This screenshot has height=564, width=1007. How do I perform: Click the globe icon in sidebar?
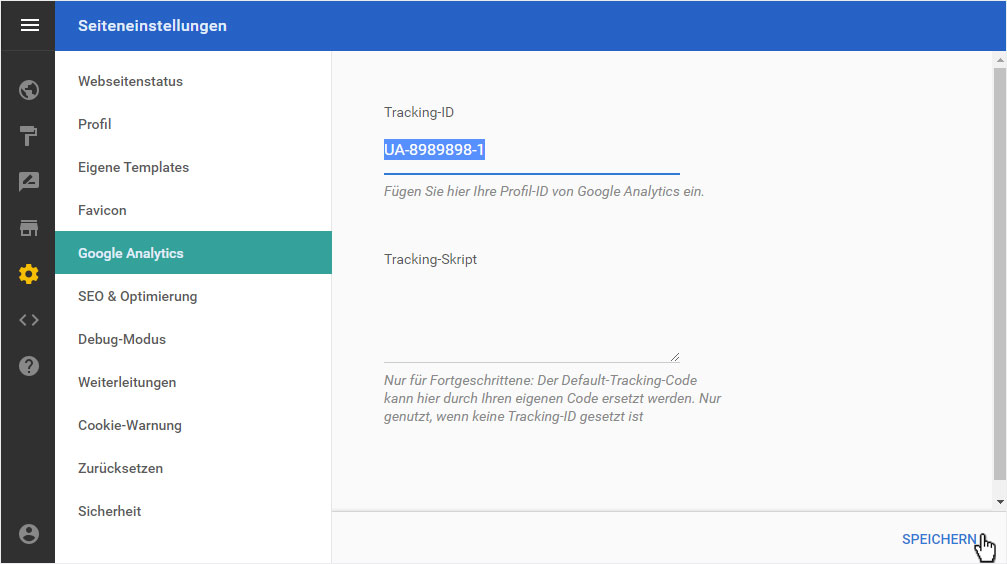click(x=29, y=90)
